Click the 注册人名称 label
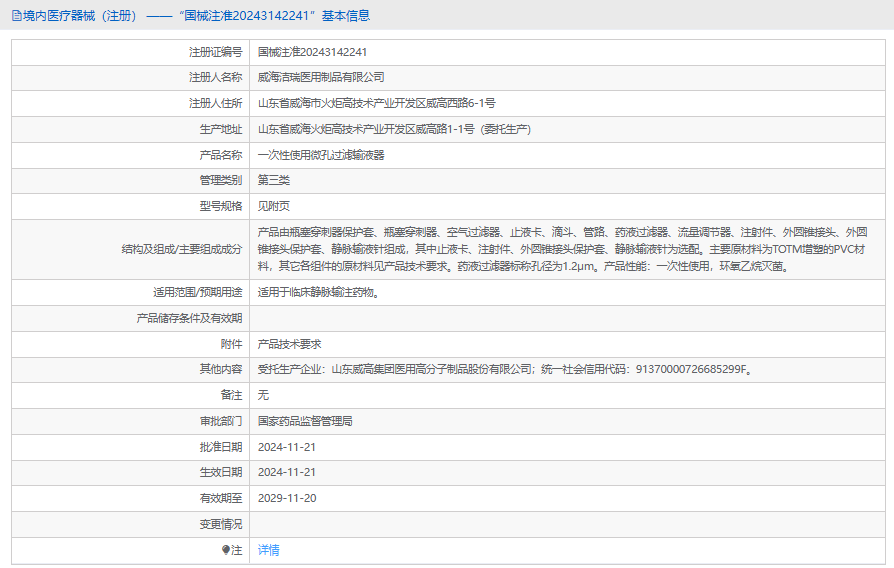894x568 pixels. click(x=216, y=77)
